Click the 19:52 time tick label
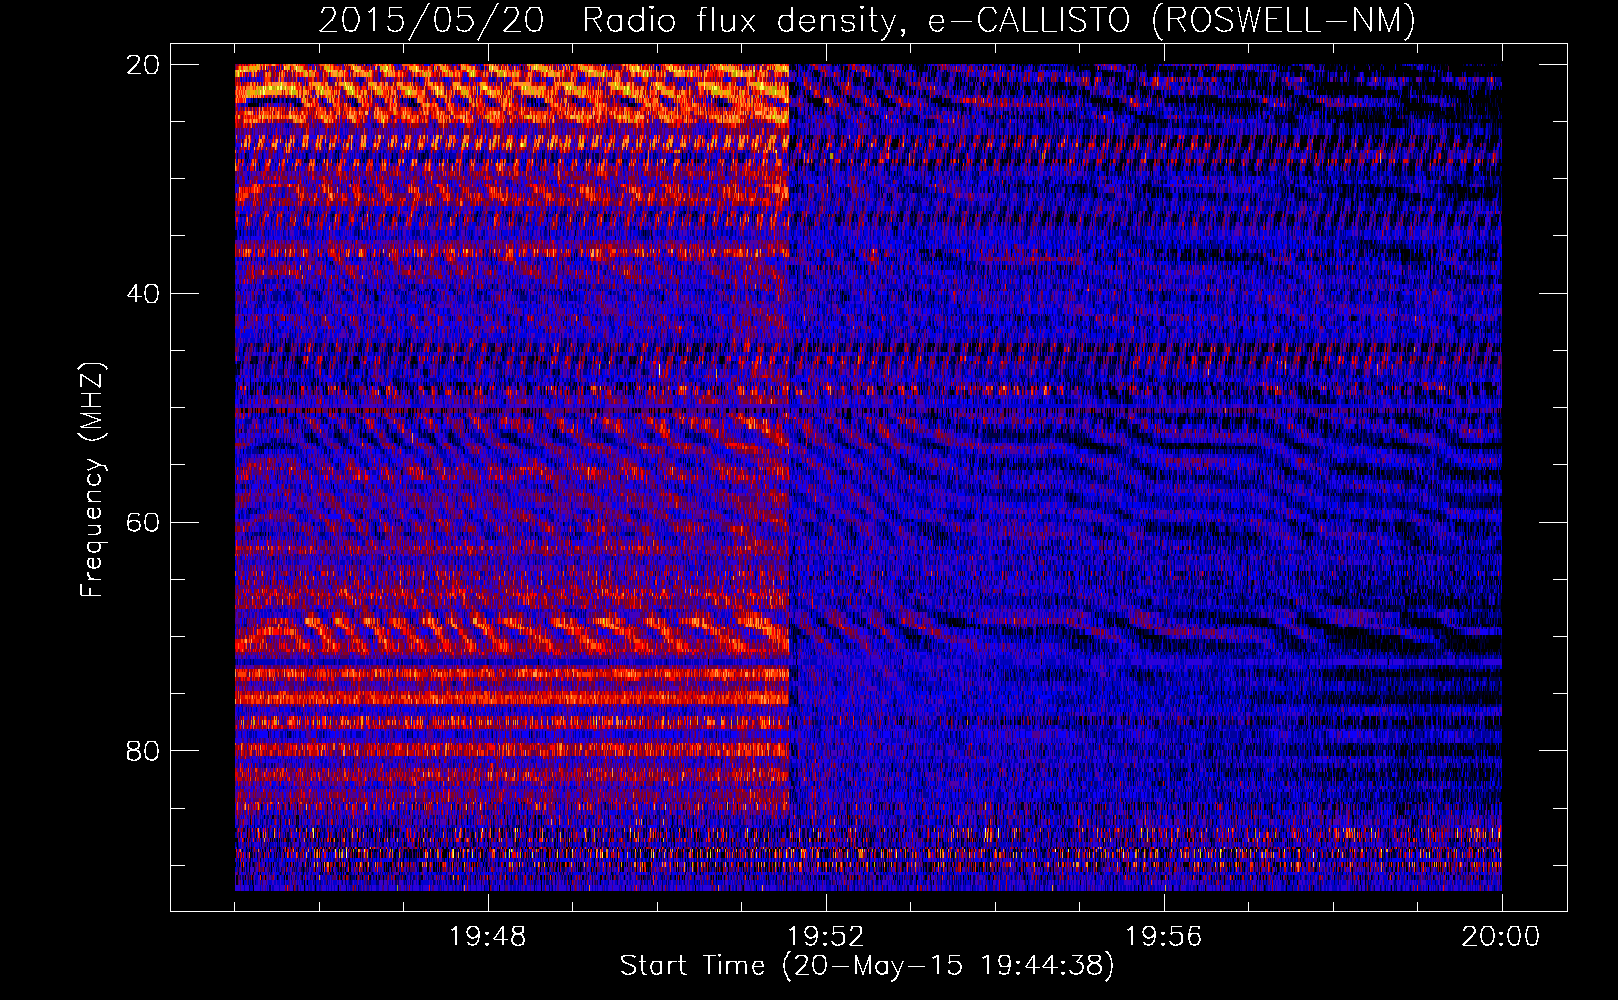Image resolution: width=1618 pixels, height=1000 pixels. pyautogui.click(x=825, y=937)
